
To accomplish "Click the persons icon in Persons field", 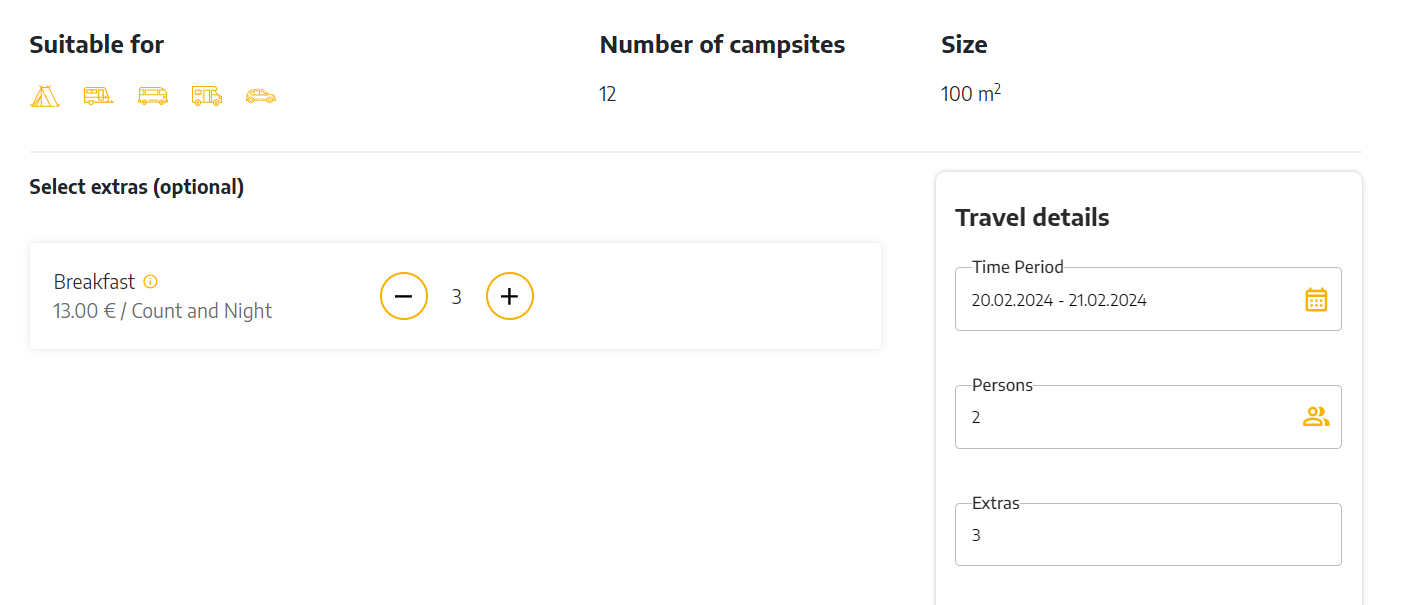I will 1316,417.
